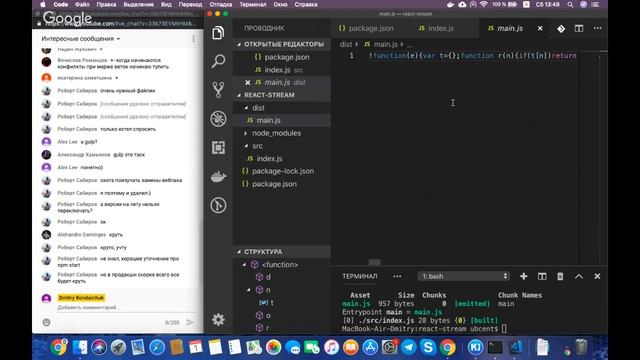Expand the node_modules folder

tap(246, 133)
